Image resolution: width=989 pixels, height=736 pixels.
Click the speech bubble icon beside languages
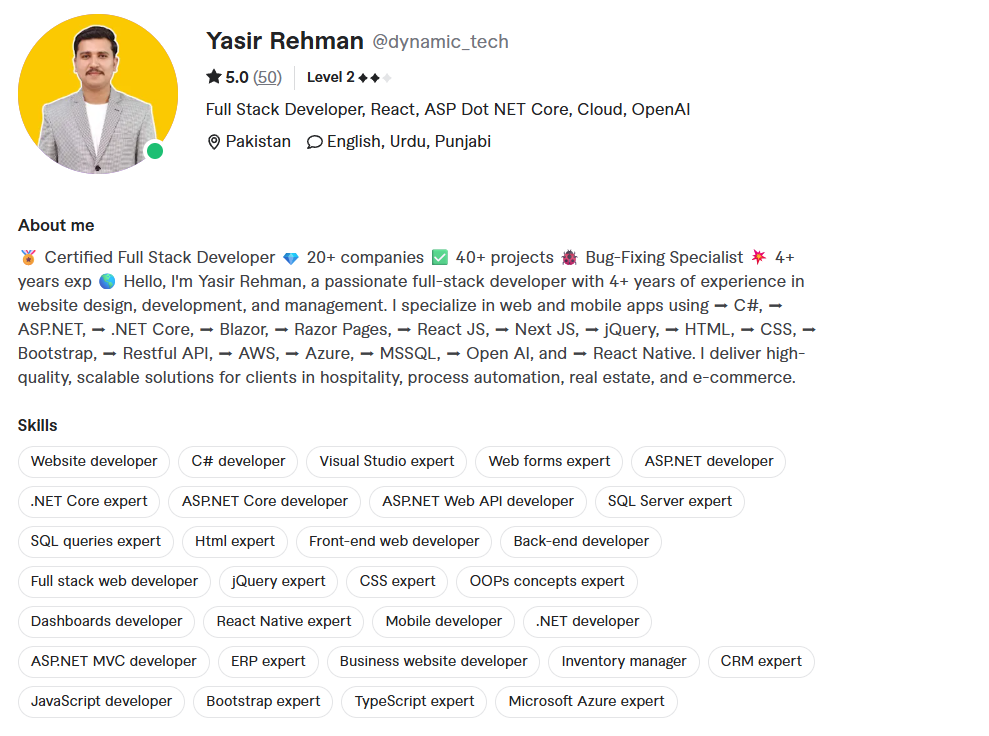(314, 141)
